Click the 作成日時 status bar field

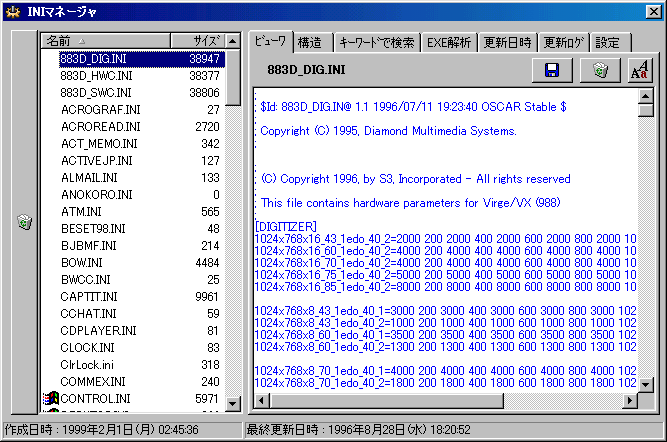(123, 430)
